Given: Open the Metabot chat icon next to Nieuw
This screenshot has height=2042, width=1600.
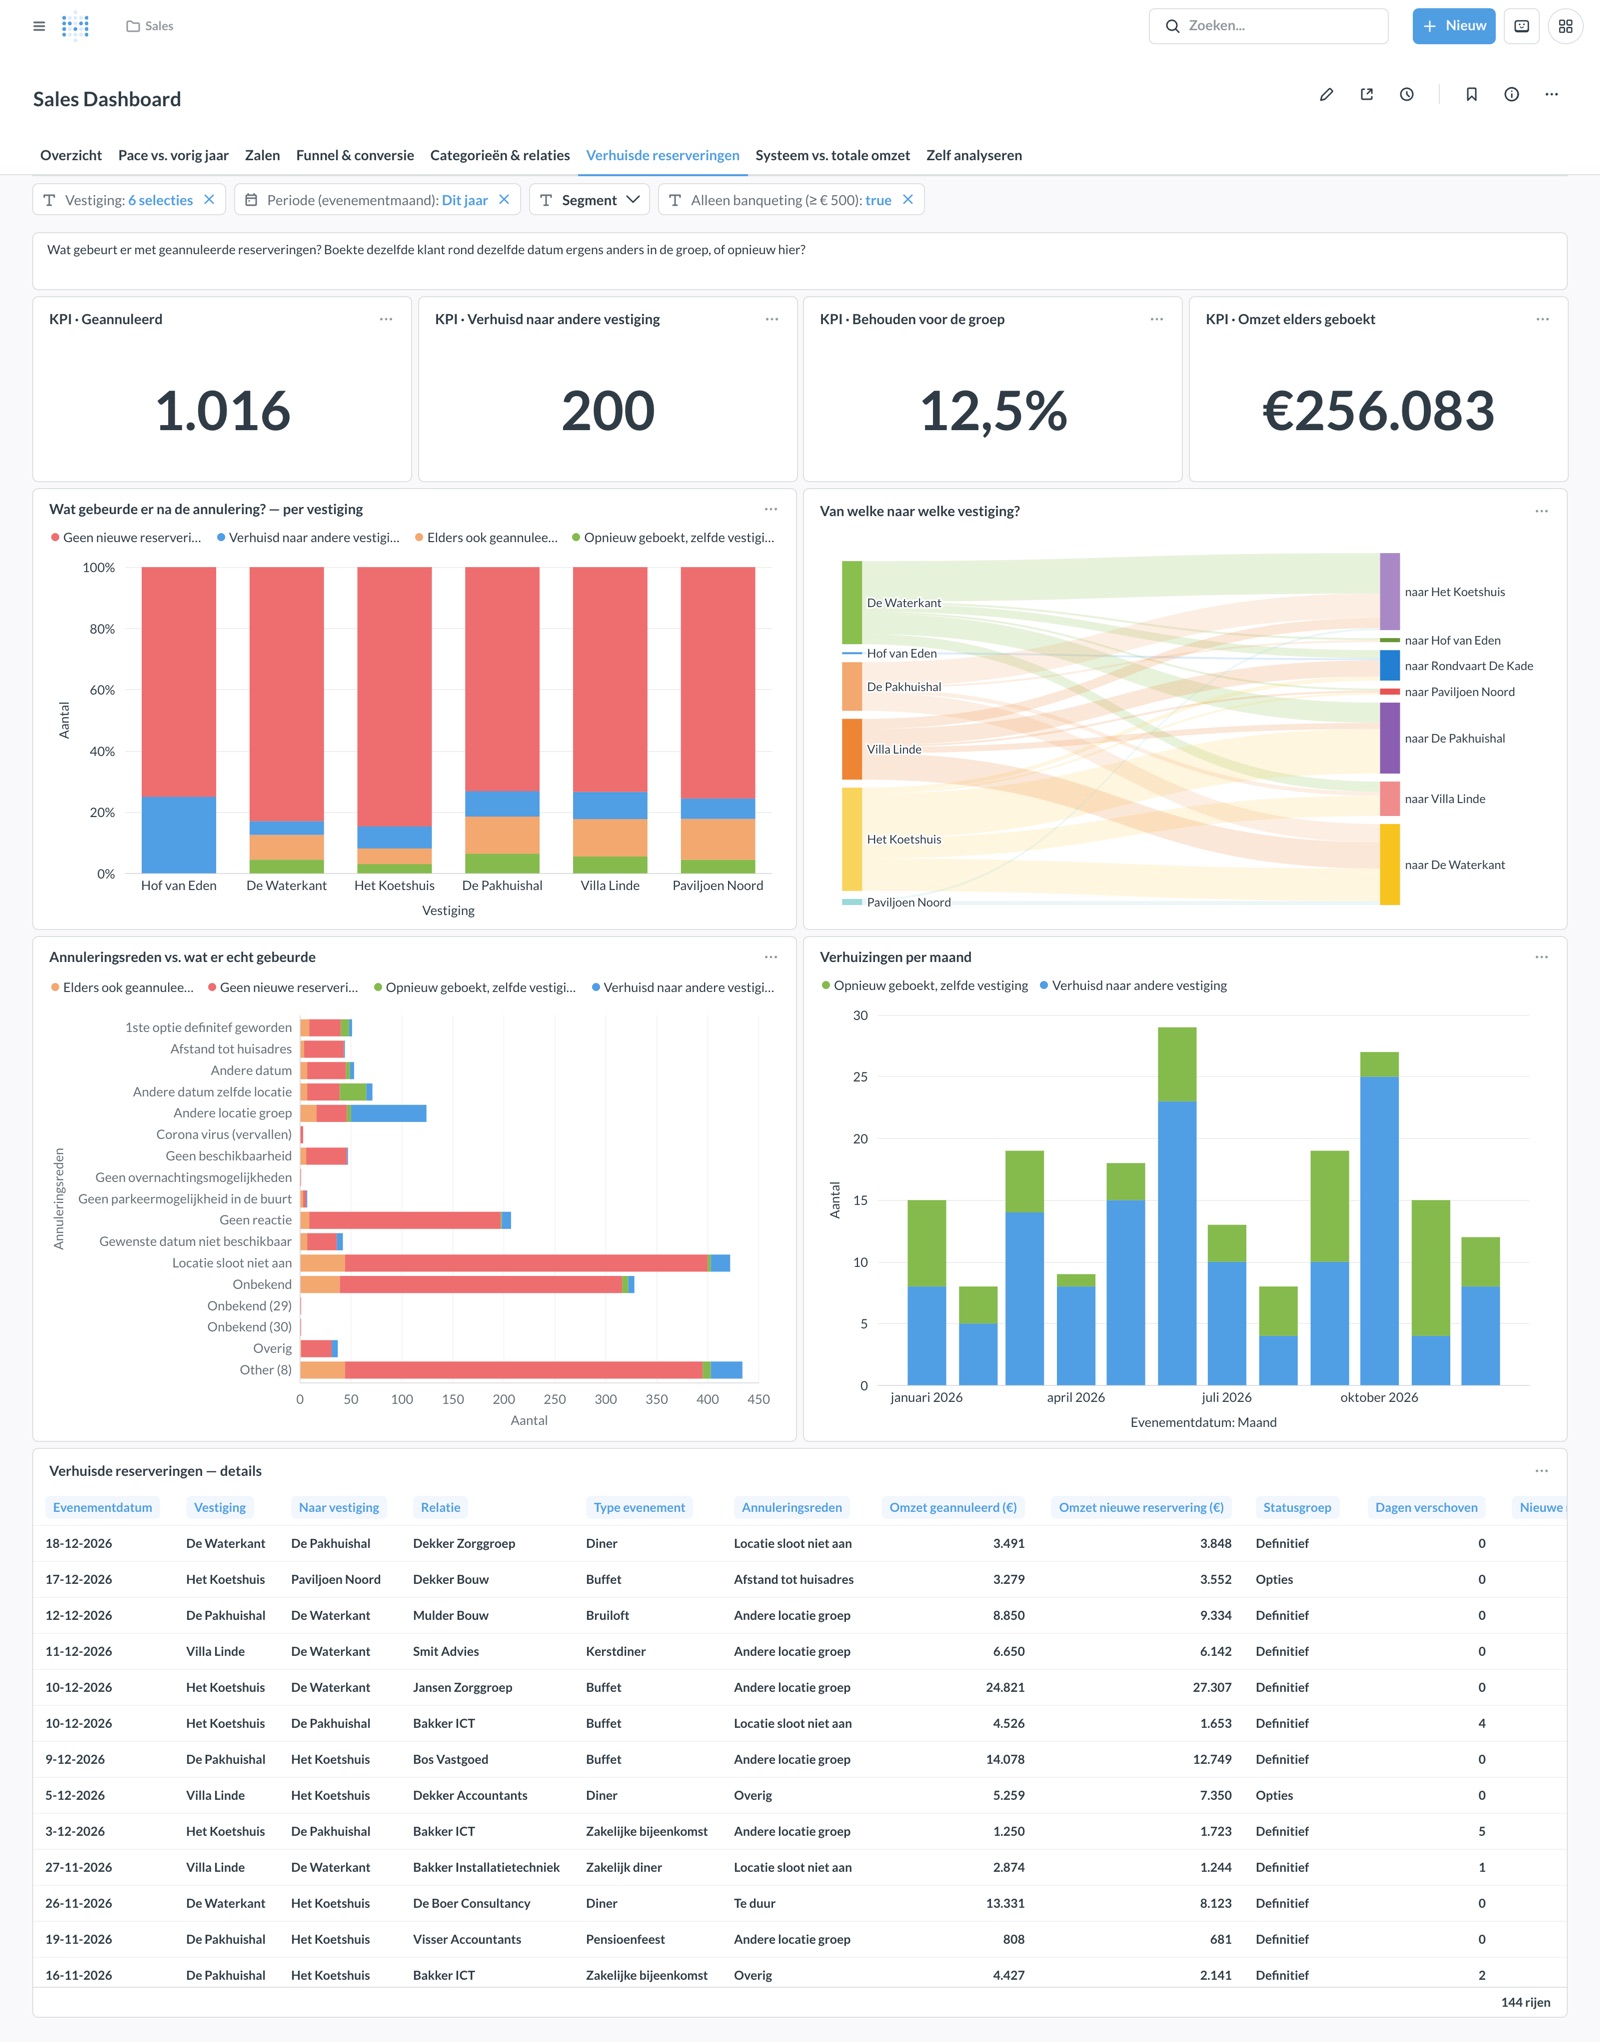Looking at the screenshot, I should tap(1521, 26).
